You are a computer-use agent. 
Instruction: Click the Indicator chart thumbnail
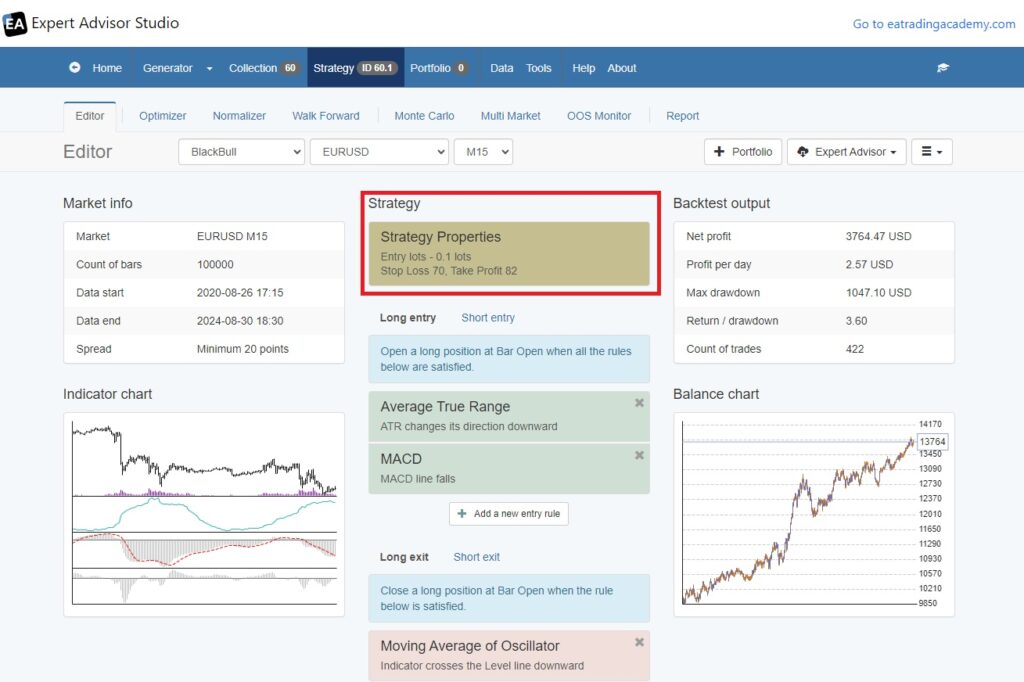pos(204,514)
